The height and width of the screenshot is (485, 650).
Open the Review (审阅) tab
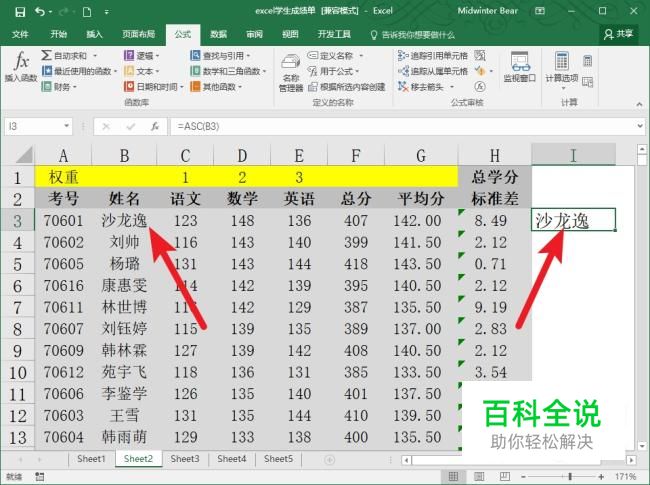tap(255, 34)
